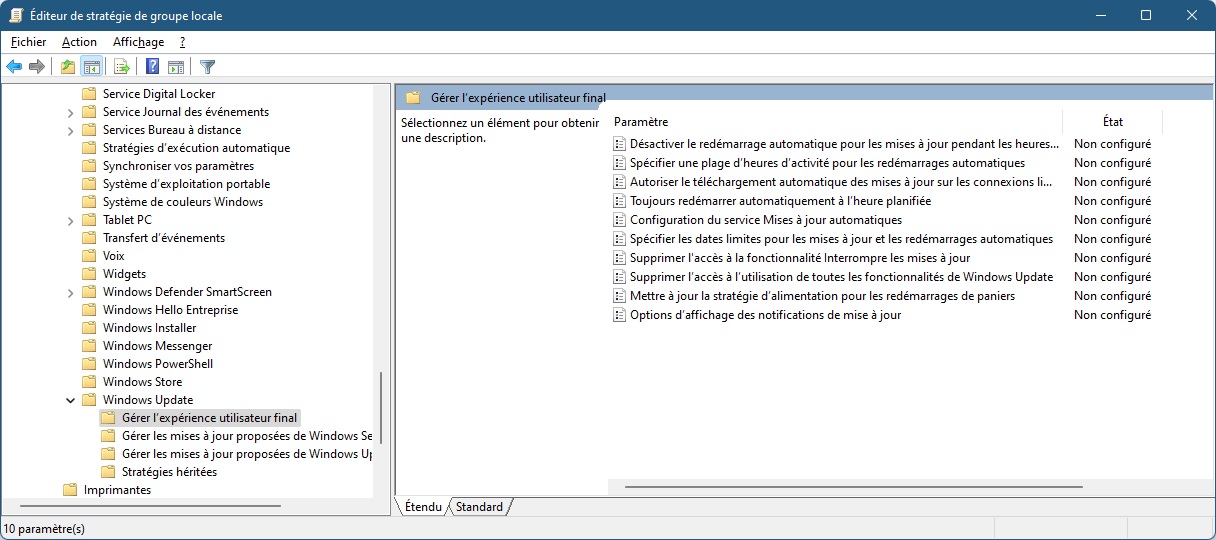1216x540 pixels.
Task: Expand the Services Bureau à distance node
Action: pyautogui.click(x=70, y=130)
